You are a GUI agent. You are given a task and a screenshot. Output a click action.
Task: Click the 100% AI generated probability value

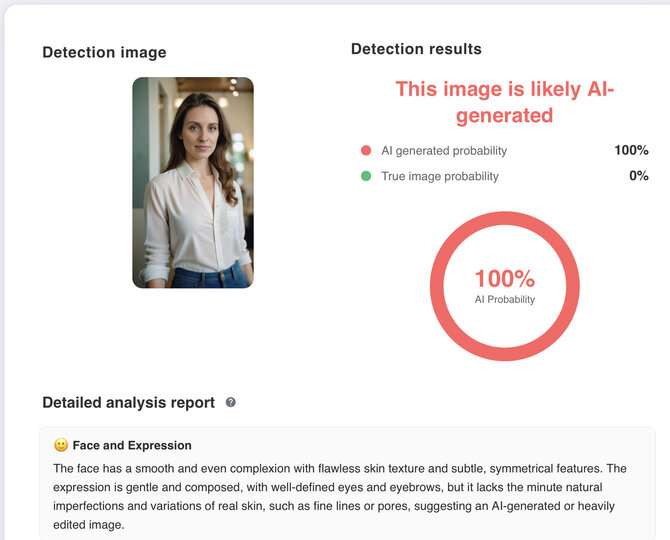coord(631,150)
